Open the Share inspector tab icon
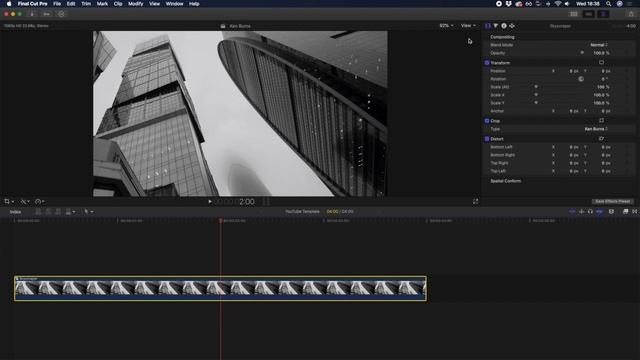The image size is (640, 360). coord(512,26)
